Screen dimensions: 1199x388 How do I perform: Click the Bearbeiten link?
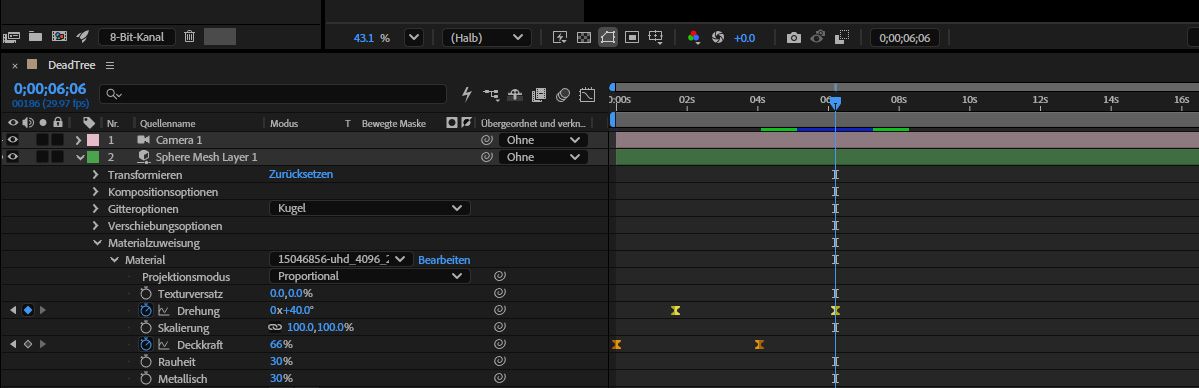(x=444, y=260)
